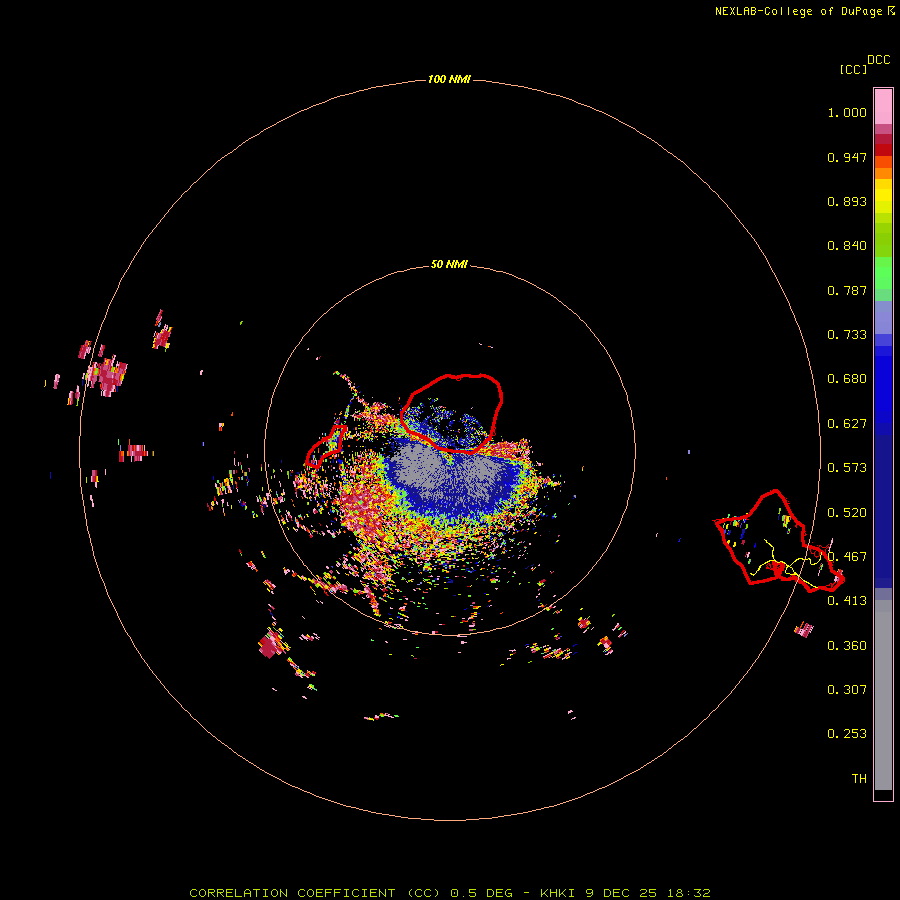Screen dimensions: 900x900
Task: Pick the red swatch just above 0.947
Action: point(883,150)
